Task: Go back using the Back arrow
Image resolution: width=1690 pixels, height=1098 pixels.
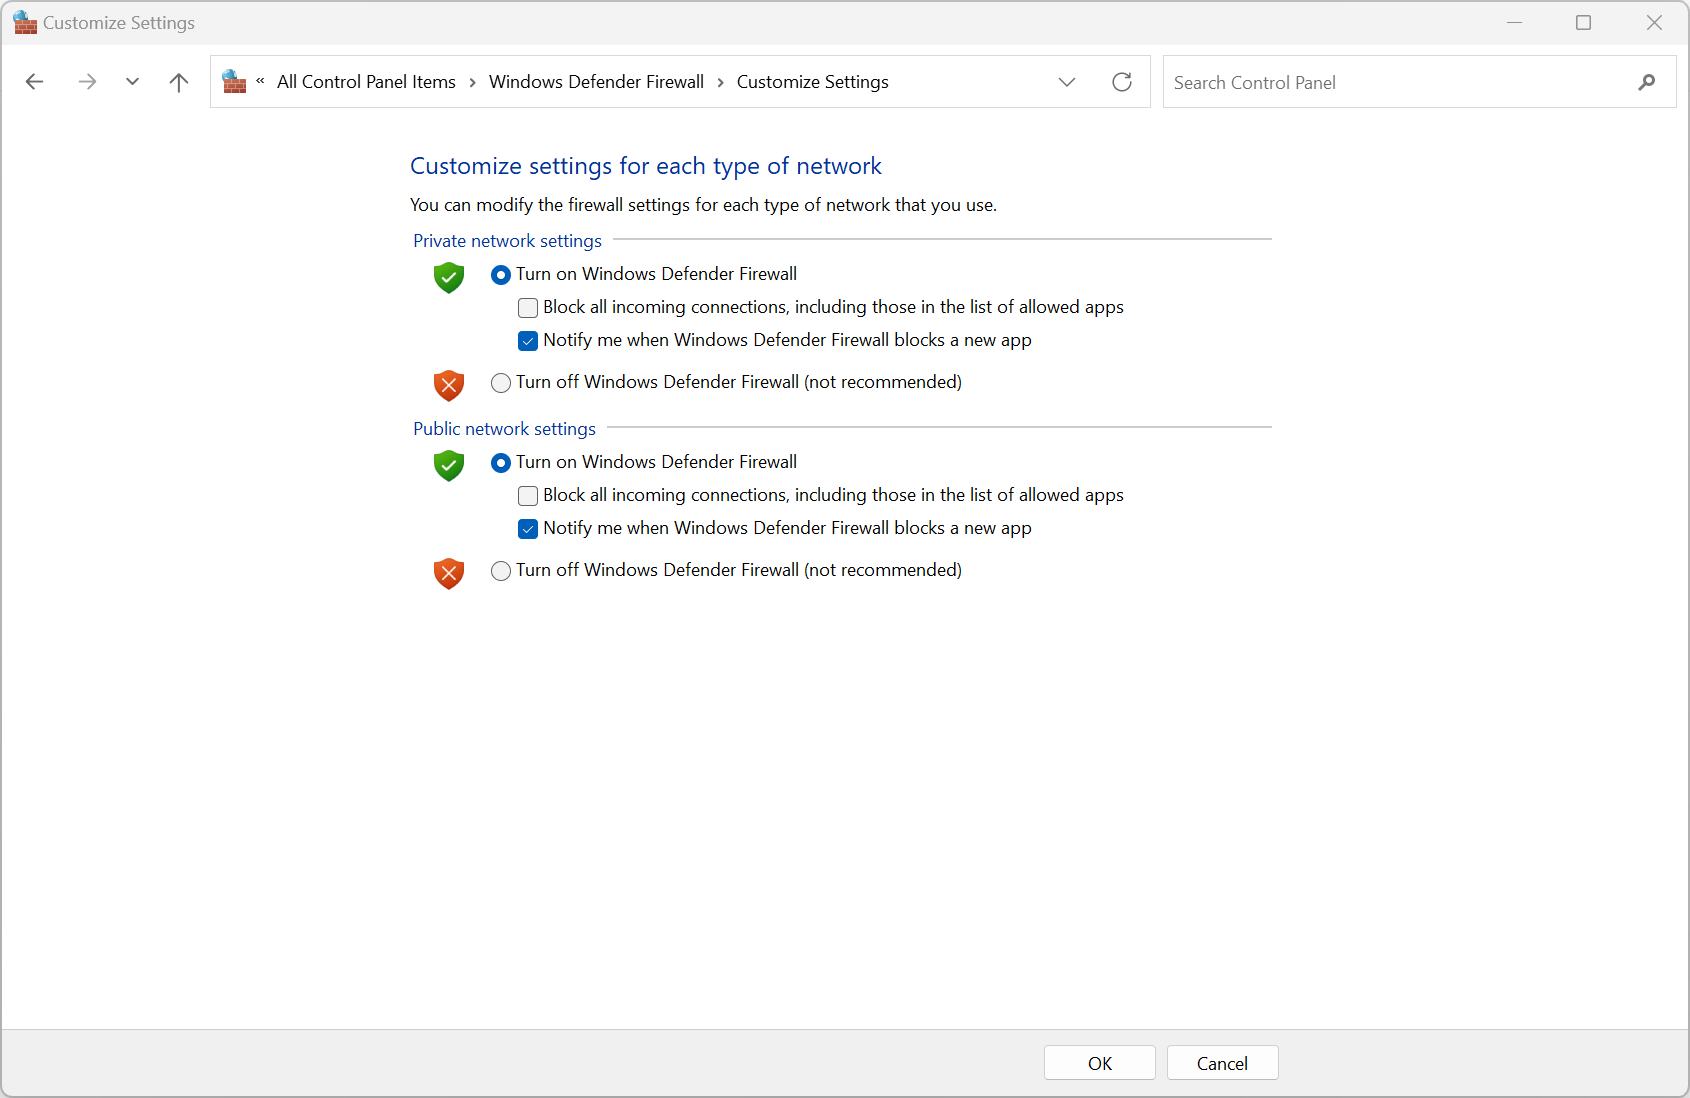Action: pyautogui.click(x=34, y=82)
